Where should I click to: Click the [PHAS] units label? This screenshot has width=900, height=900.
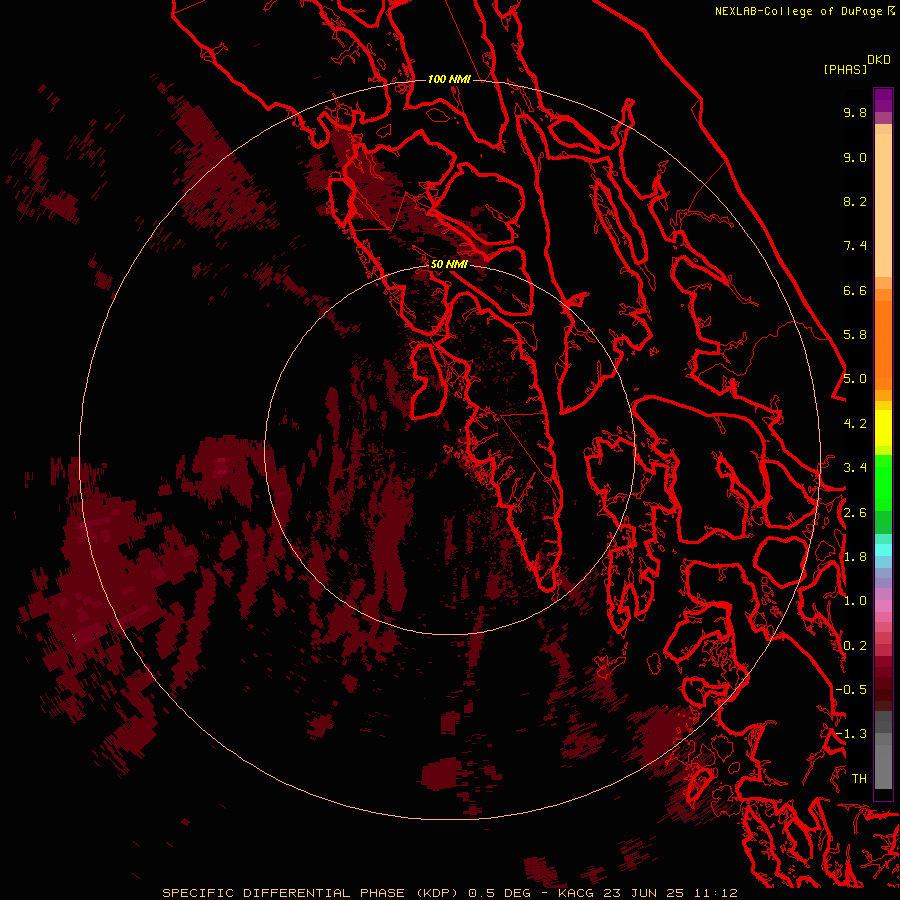(x=845, y=69)
